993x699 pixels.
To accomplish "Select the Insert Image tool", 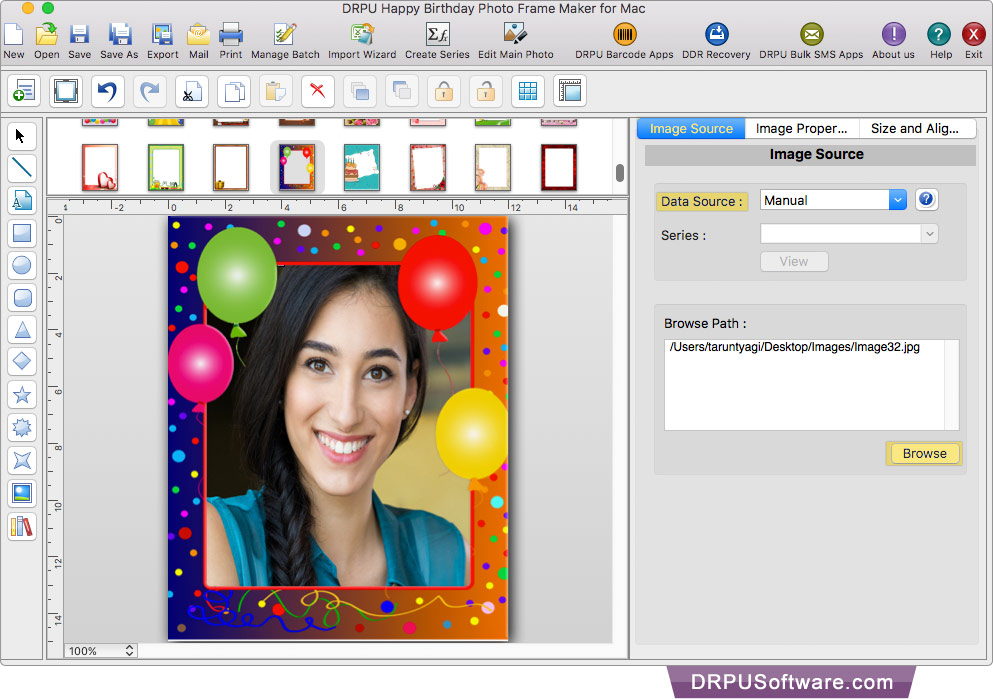I will [x=22, y=493].
